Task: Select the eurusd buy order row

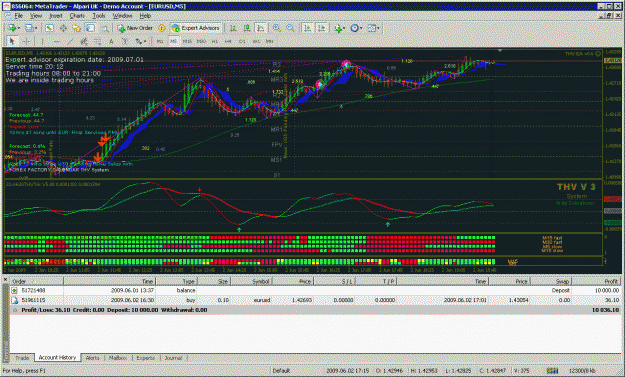Action: click(315, 300)
